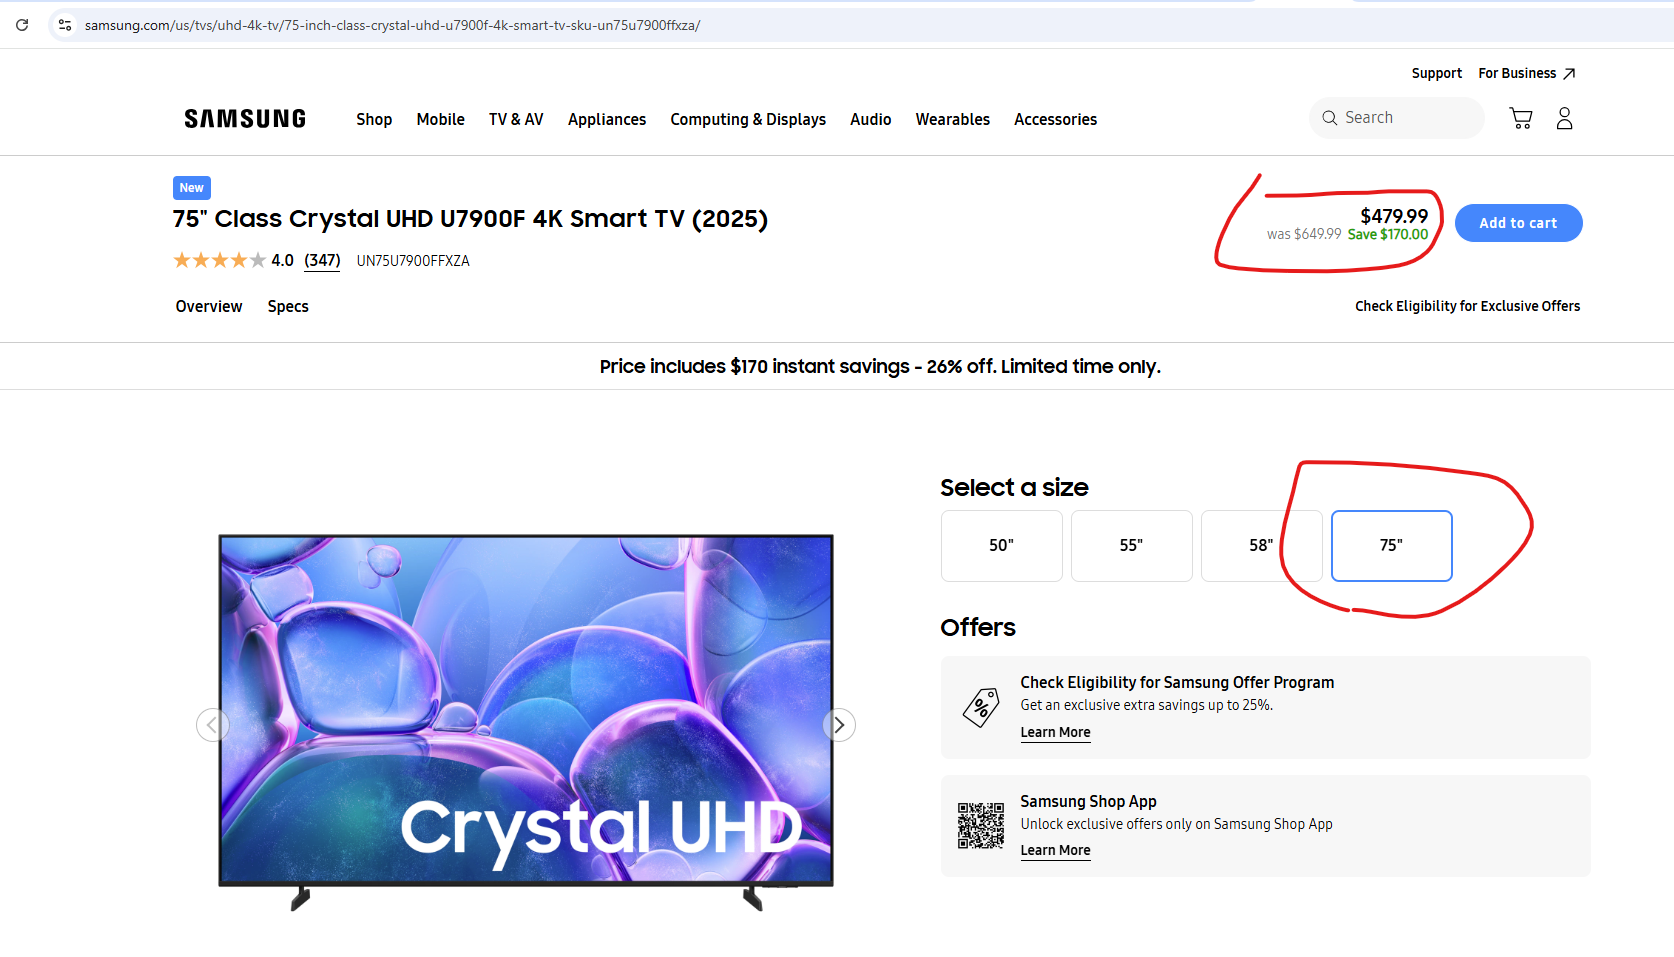This screenshot has width=1674, height=957.
Task: Switch to the Specs tab
Action: [x=288, y=307]
